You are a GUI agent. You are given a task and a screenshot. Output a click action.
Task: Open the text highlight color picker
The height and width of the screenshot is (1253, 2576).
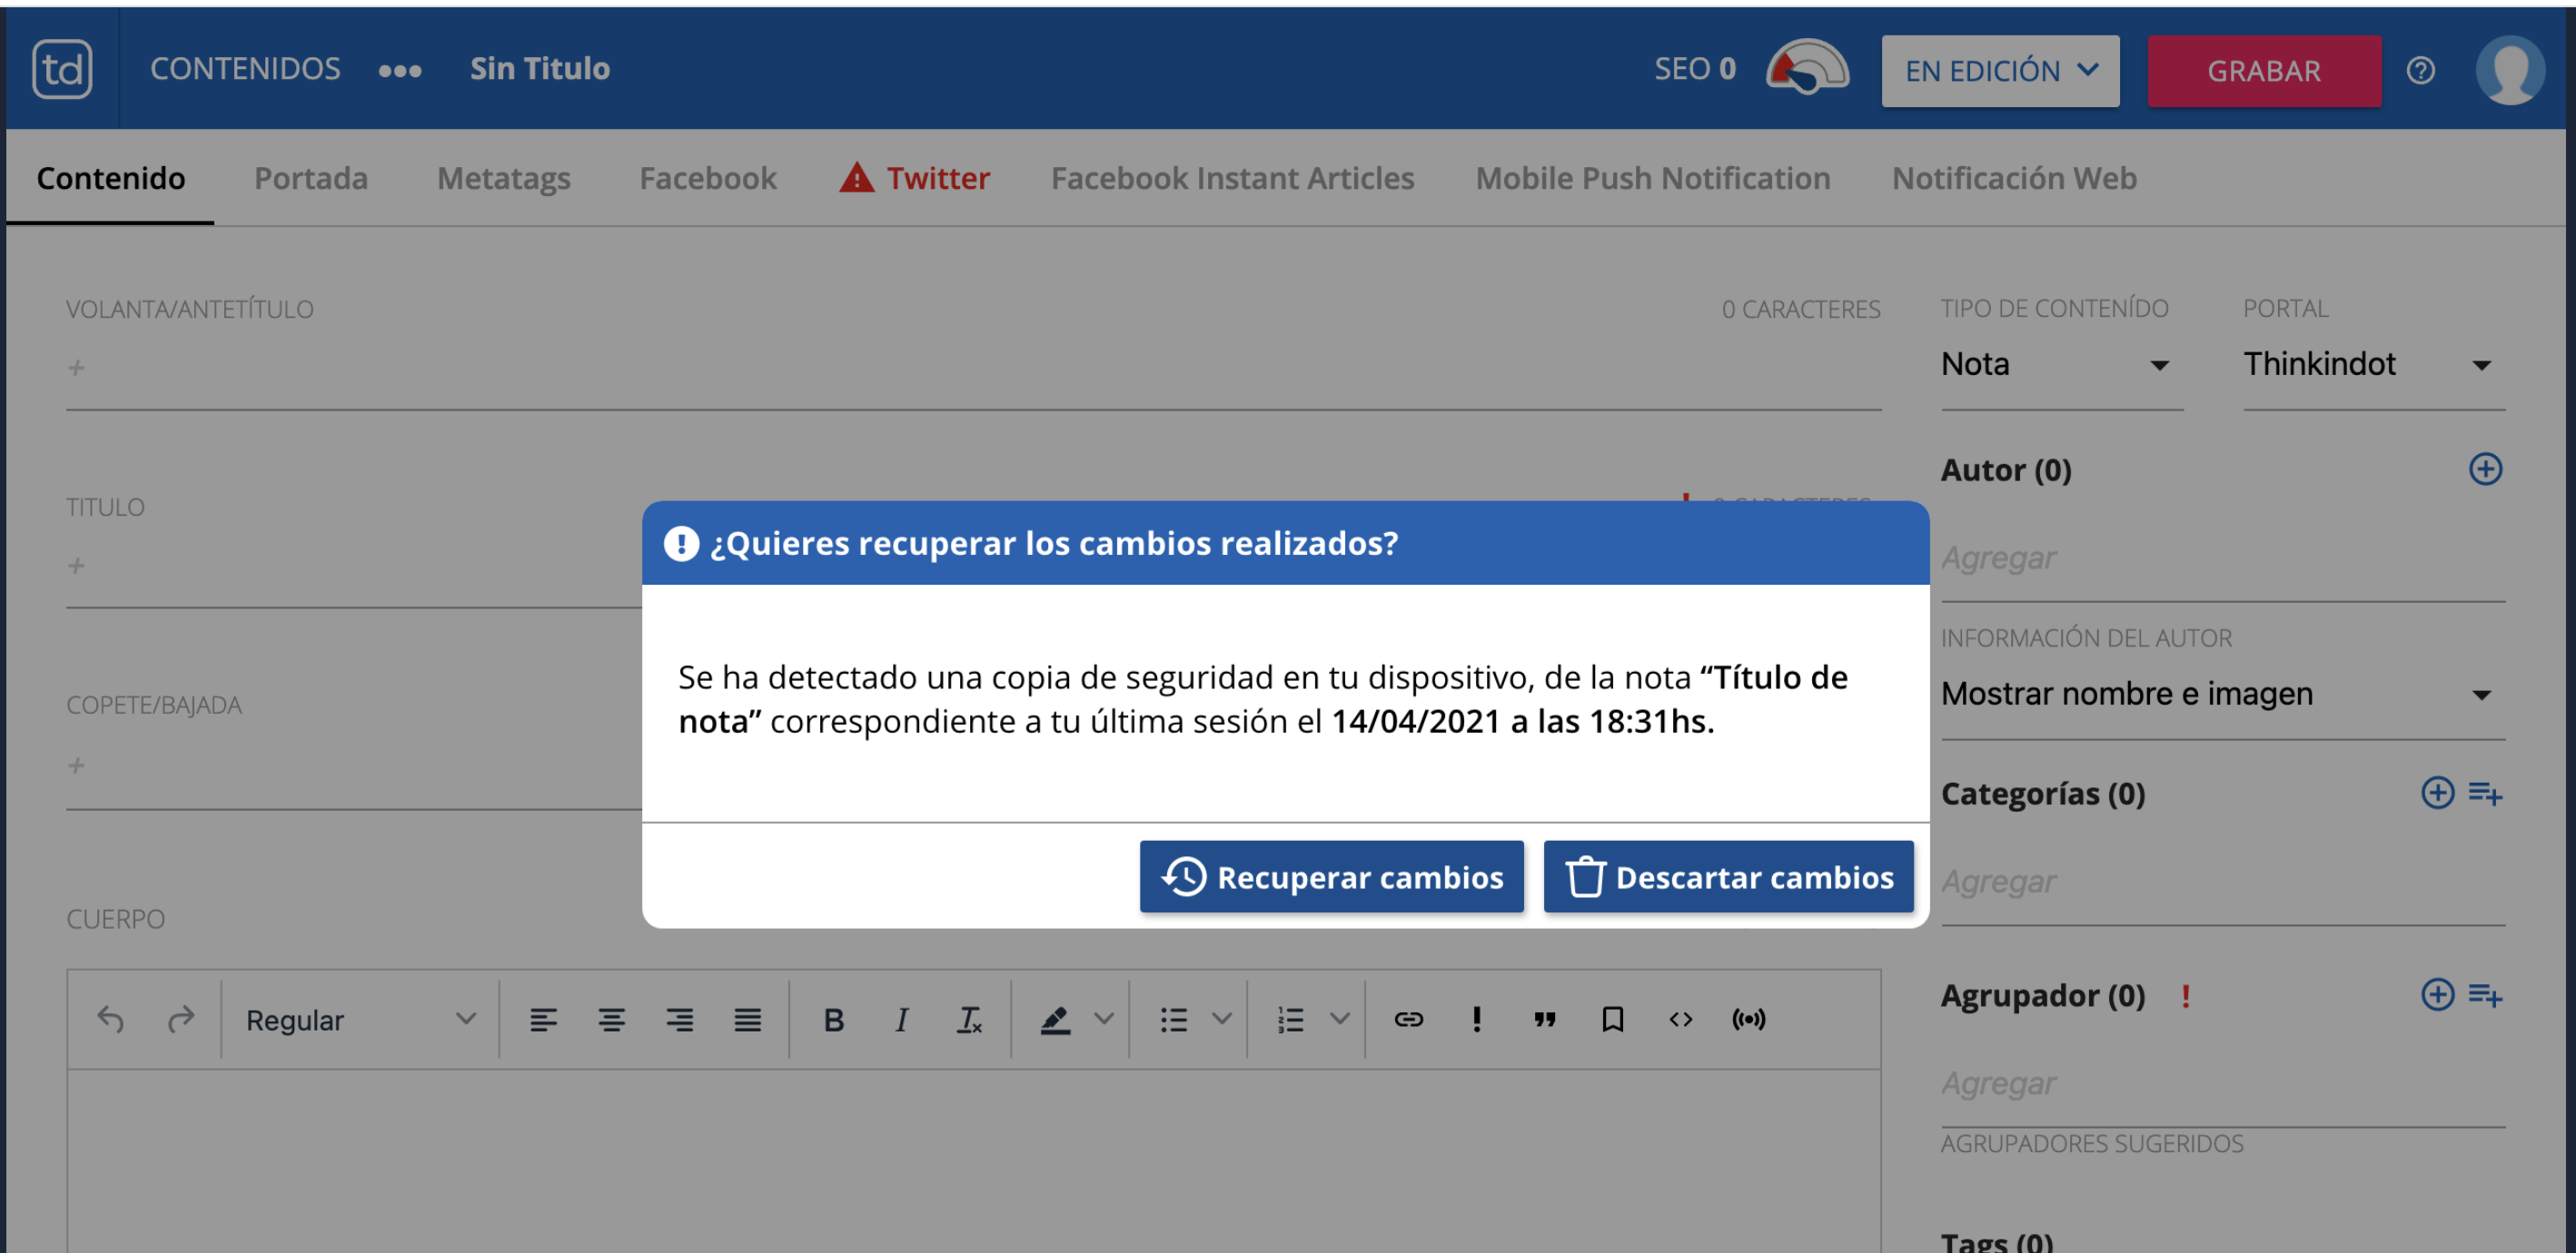pyautogui.click(x=1055, y=1020)
